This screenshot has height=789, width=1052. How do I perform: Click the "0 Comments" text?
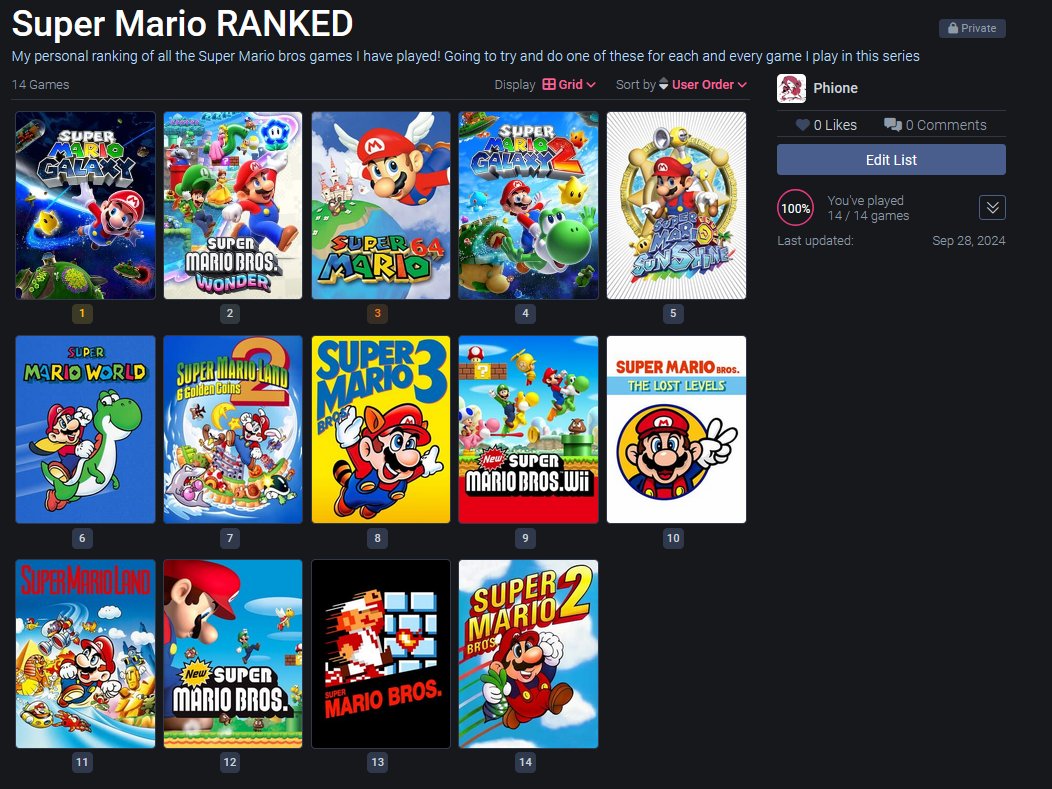(946, 125)
